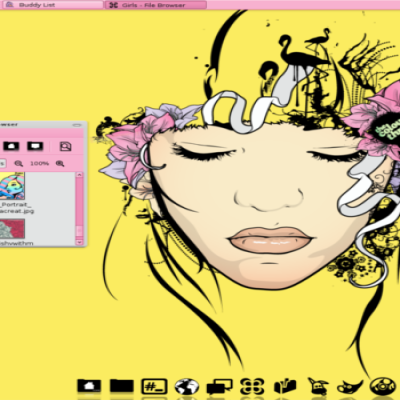Select the colorful portrait thumbnail
400x400 pixels.
point(12,186)
